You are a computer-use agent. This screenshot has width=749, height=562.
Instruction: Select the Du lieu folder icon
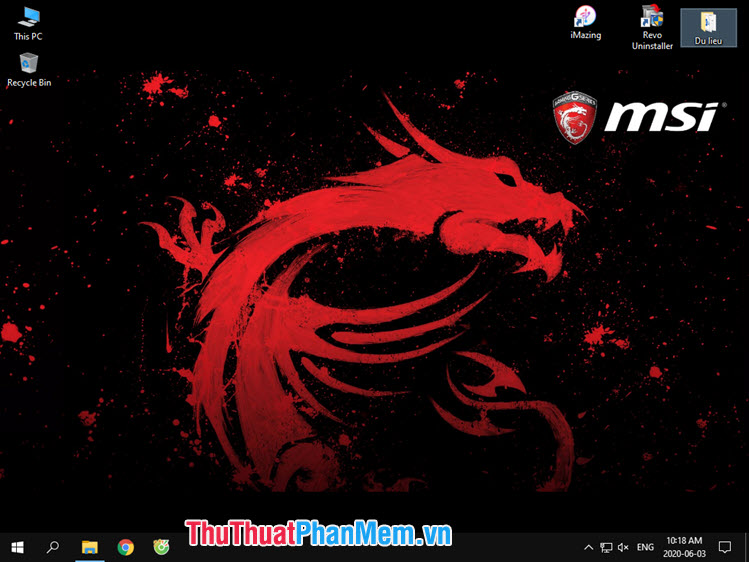click(708, 28)
